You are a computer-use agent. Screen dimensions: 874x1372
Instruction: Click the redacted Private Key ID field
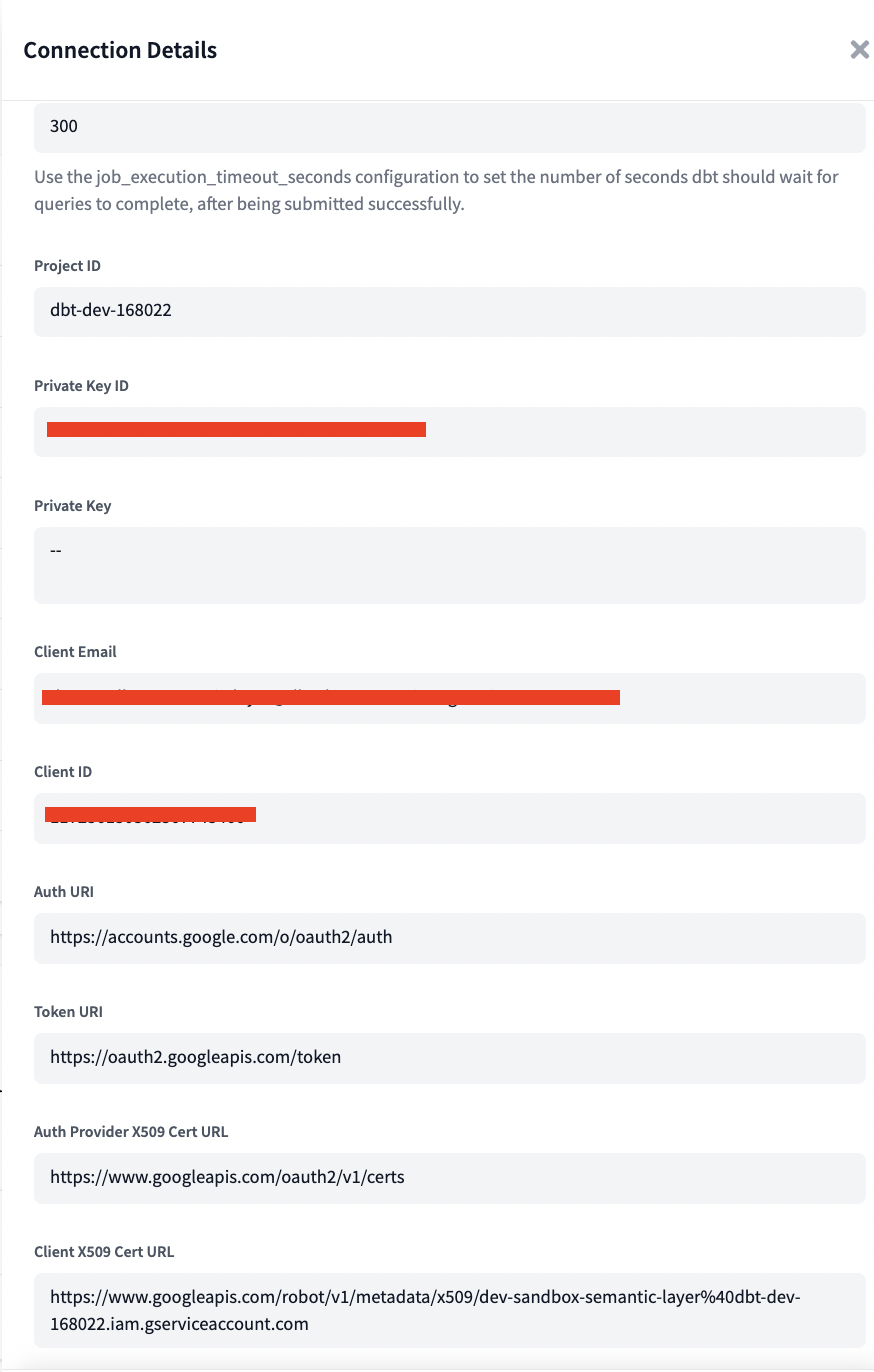point(450,431)
